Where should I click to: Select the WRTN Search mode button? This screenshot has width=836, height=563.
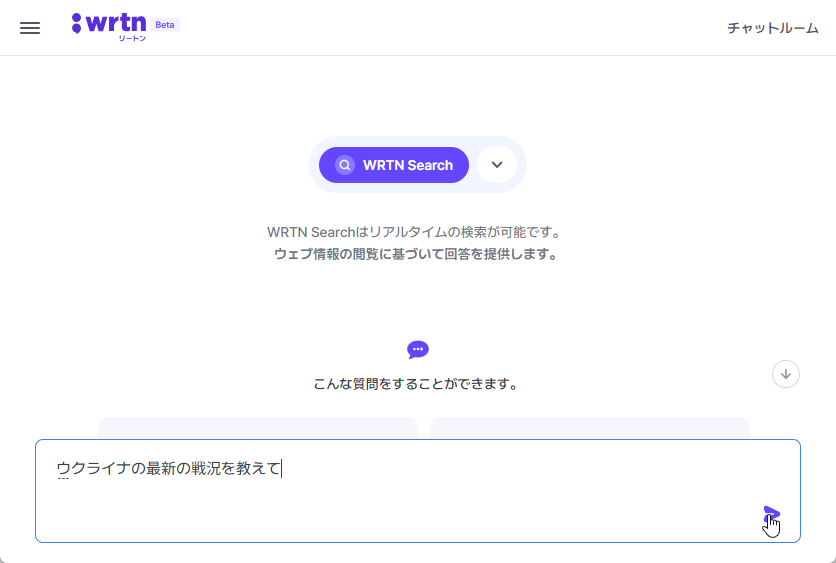click(x=393, y=165)
